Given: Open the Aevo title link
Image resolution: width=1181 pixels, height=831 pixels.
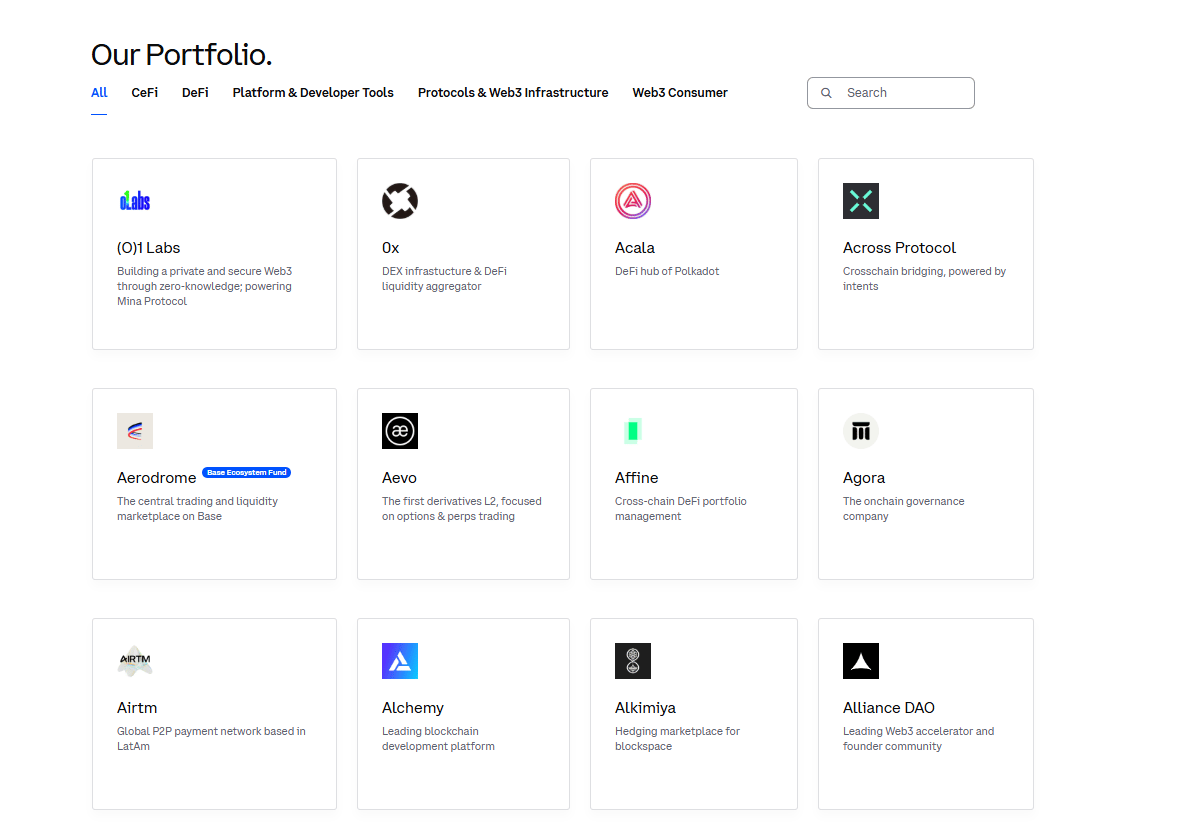Looking at the screenshot, I should 399,478.
